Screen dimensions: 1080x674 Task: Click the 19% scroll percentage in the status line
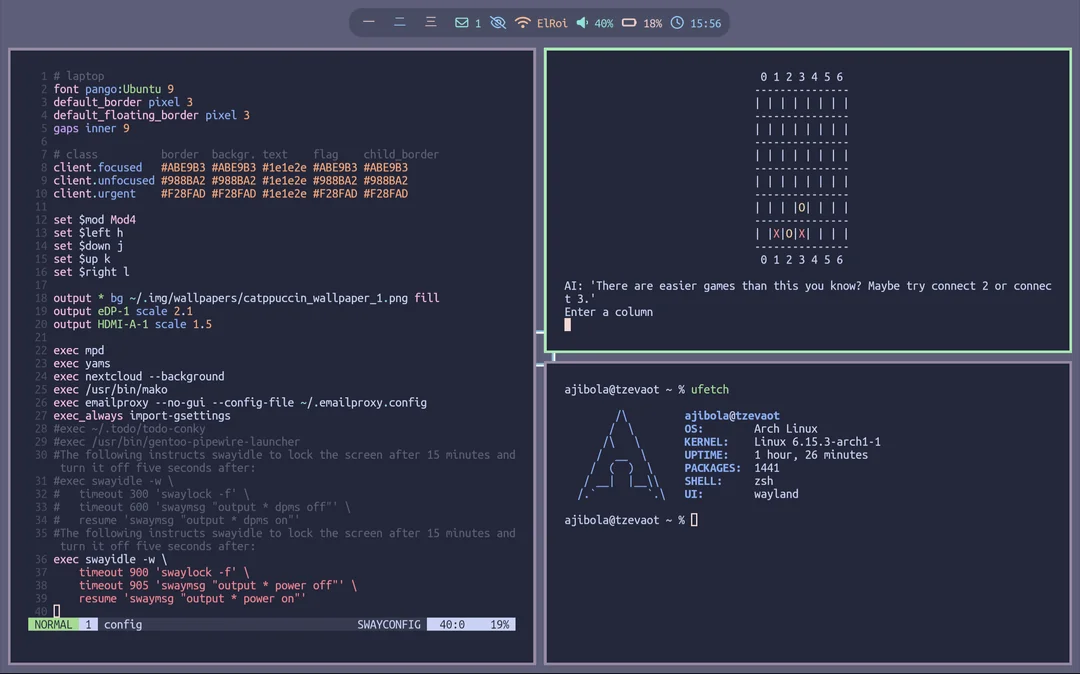[x=499, y=624]
